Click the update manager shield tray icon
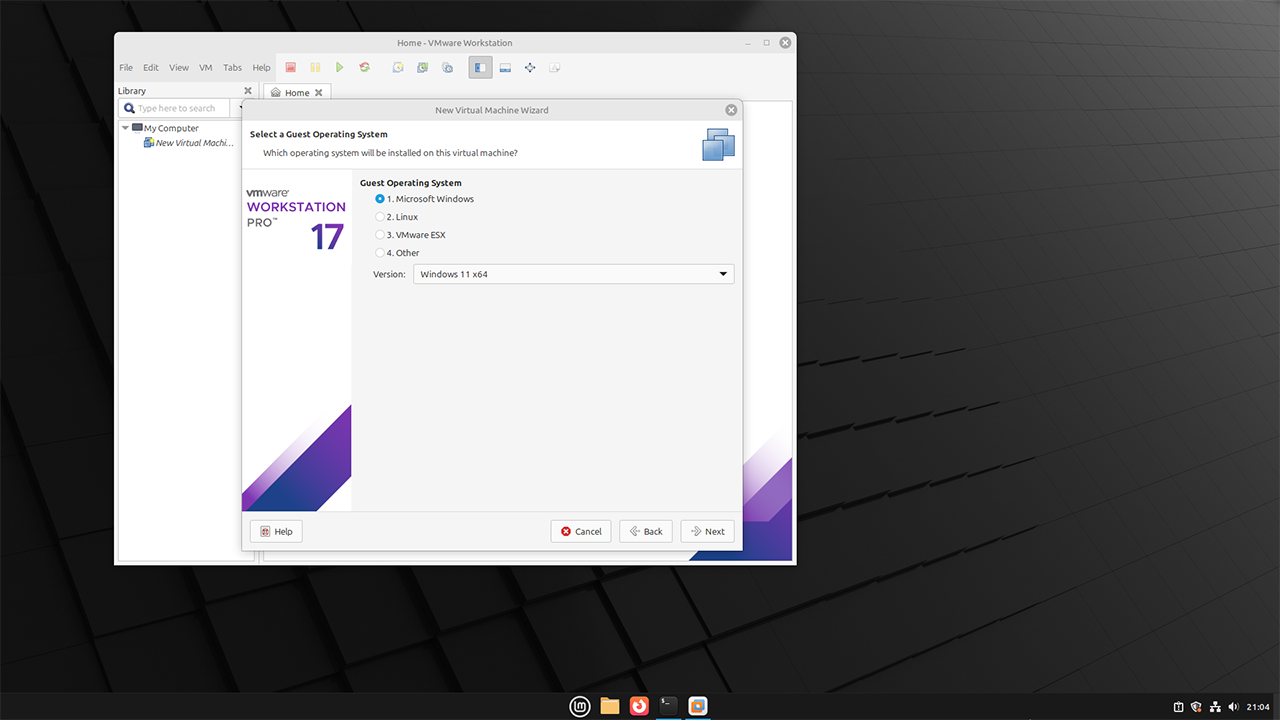Image resolution: width=1280 pixels, height=720 pixels. pyautogui.click(x=1196, y=707)
